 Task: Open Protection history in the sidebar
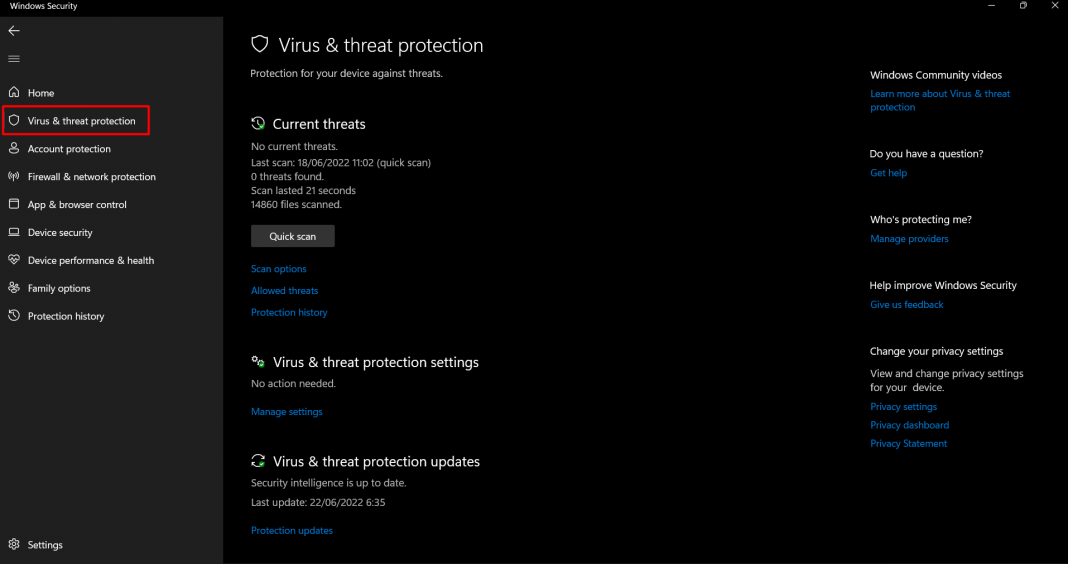(x=66, y=317)
